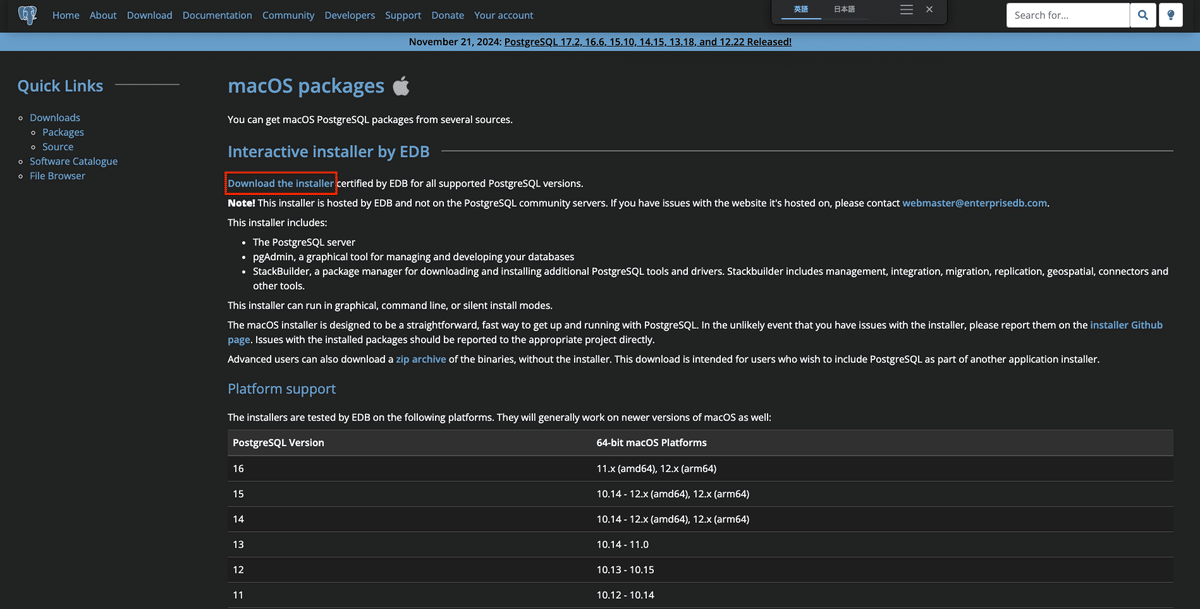Click The PostgreSQL server list item
The image size is (1200, 609).
(x=304, y=242)
